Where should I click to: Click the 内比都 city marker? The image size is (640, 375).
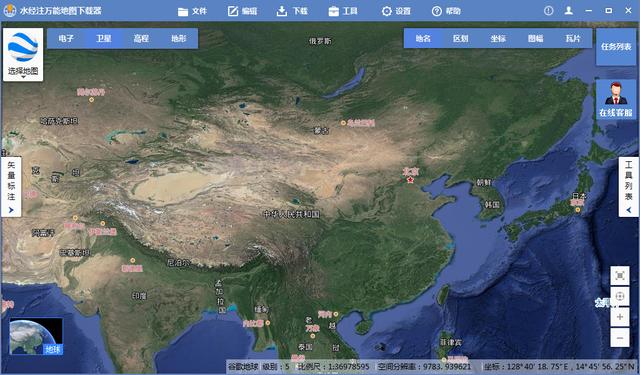(x=268, y=323)
